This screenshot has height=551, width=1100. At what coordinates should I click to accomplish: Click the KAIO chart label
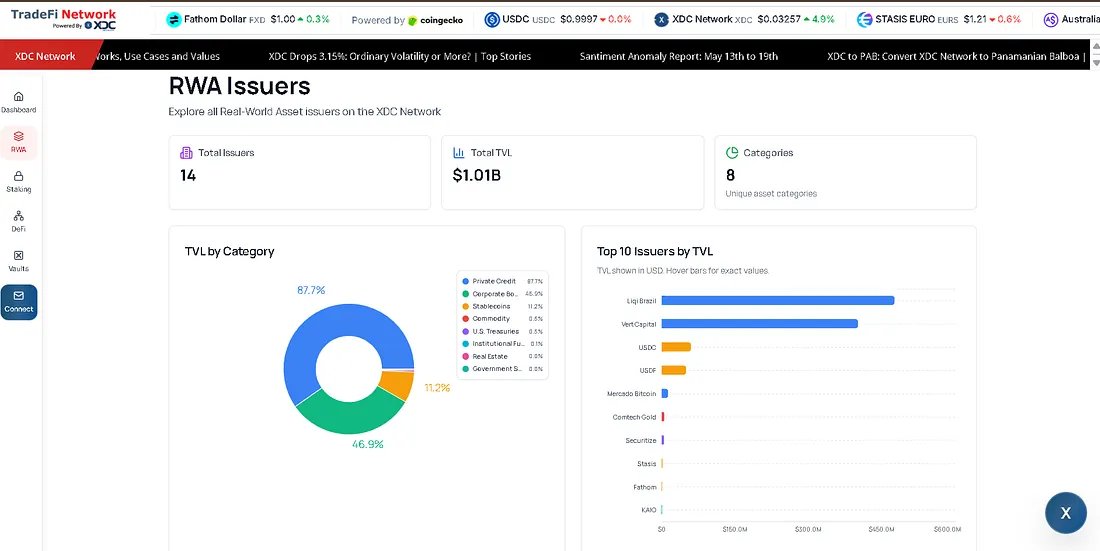click(x=648, y=510)
